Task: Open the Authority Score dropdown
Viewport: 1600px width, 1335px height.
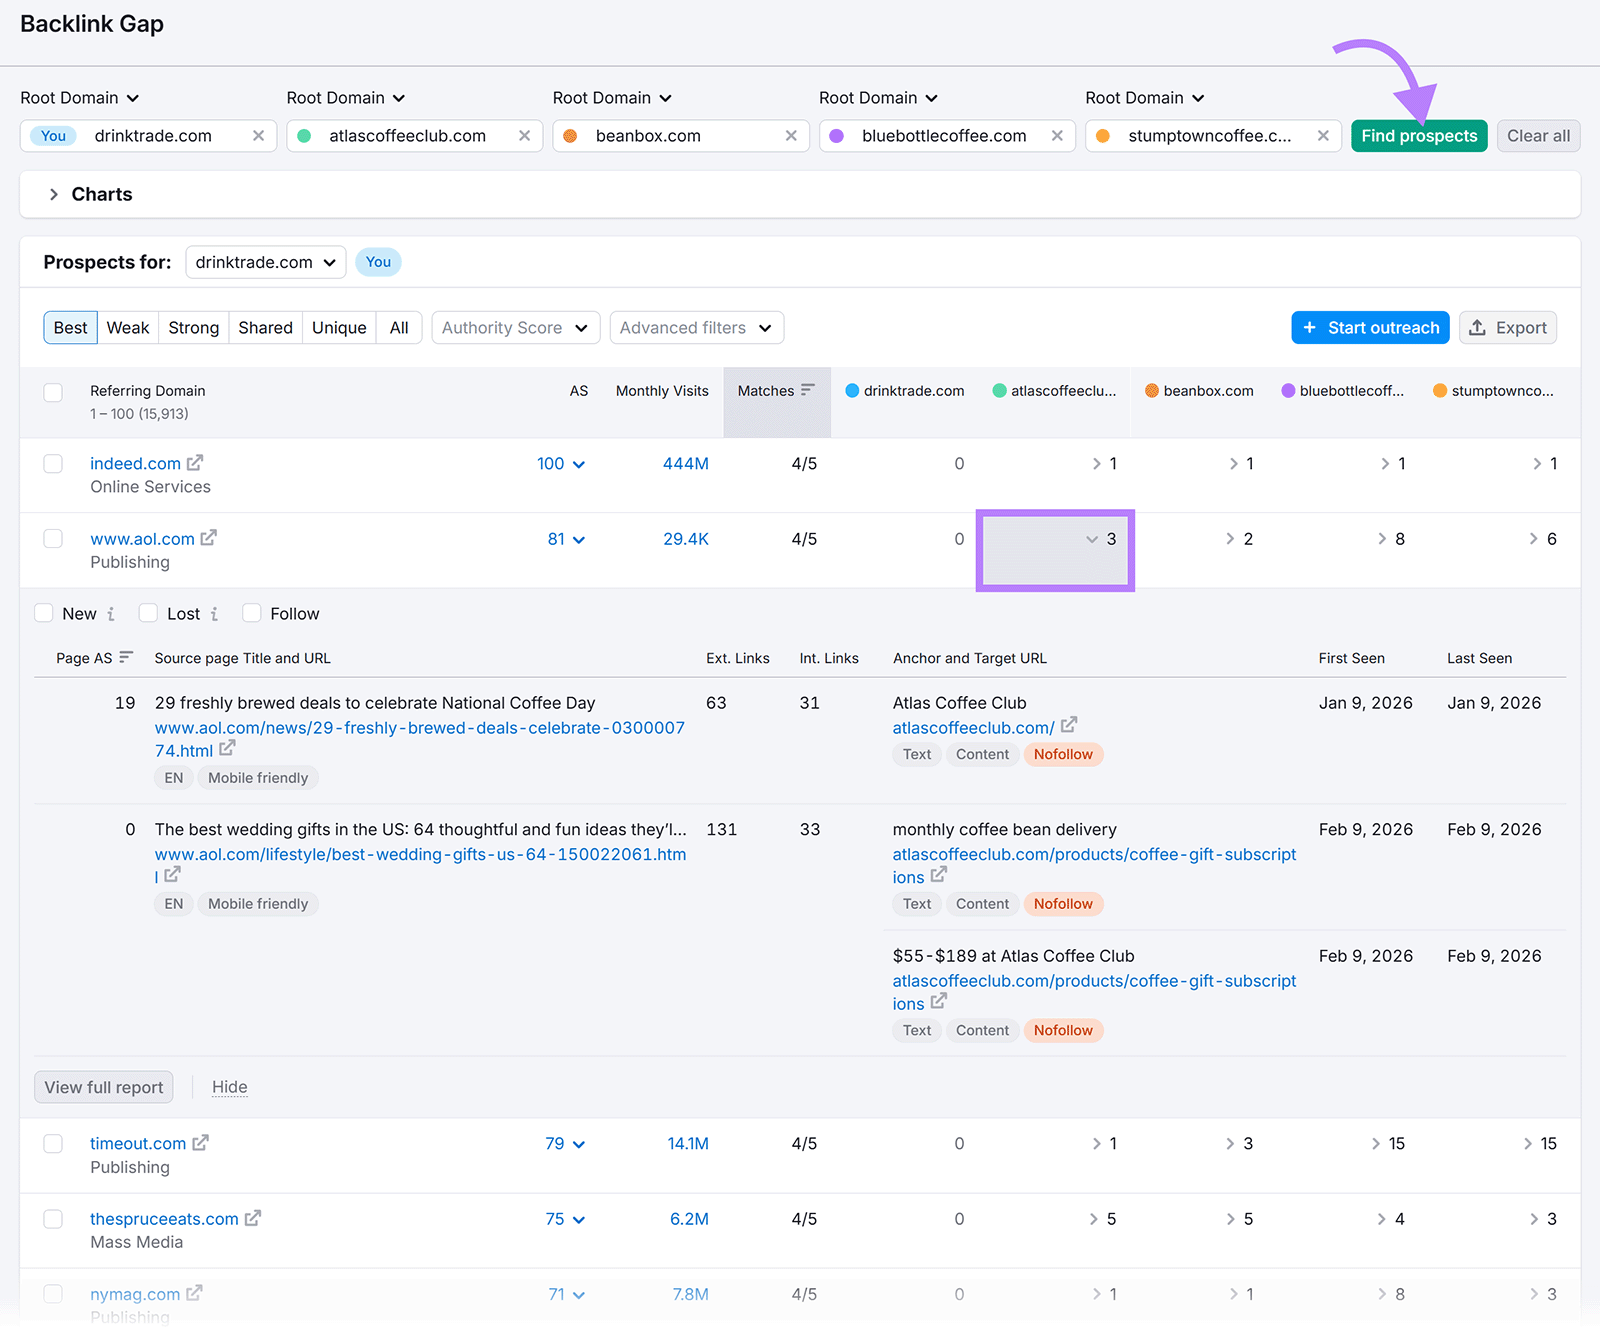Action: coord(515,327)
